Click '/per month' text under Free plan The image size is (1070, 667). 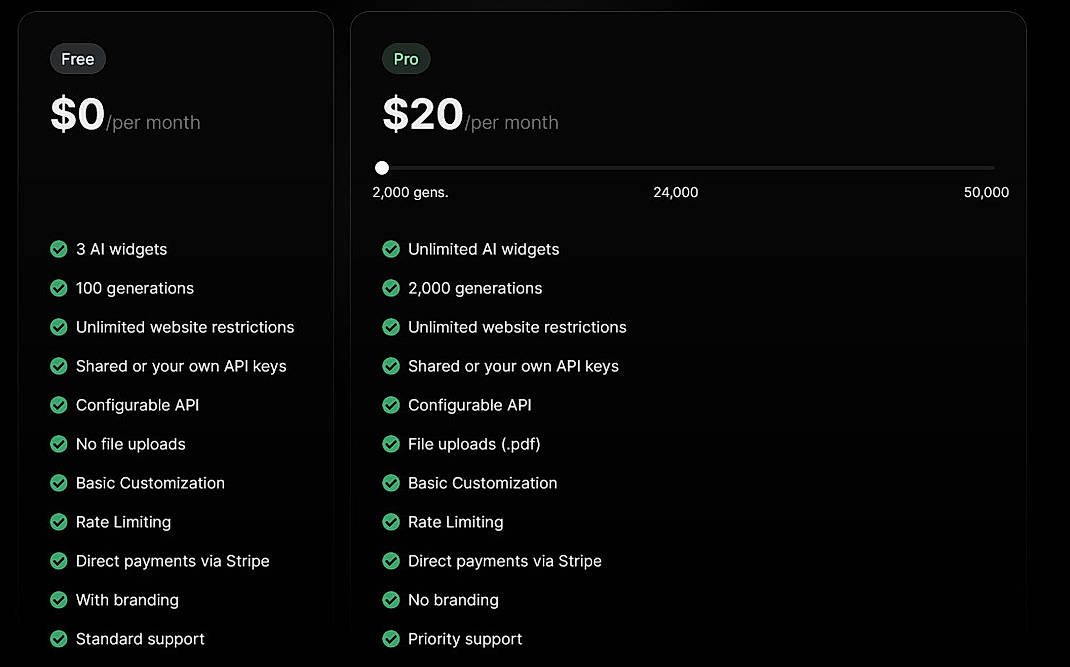(154, 123)
